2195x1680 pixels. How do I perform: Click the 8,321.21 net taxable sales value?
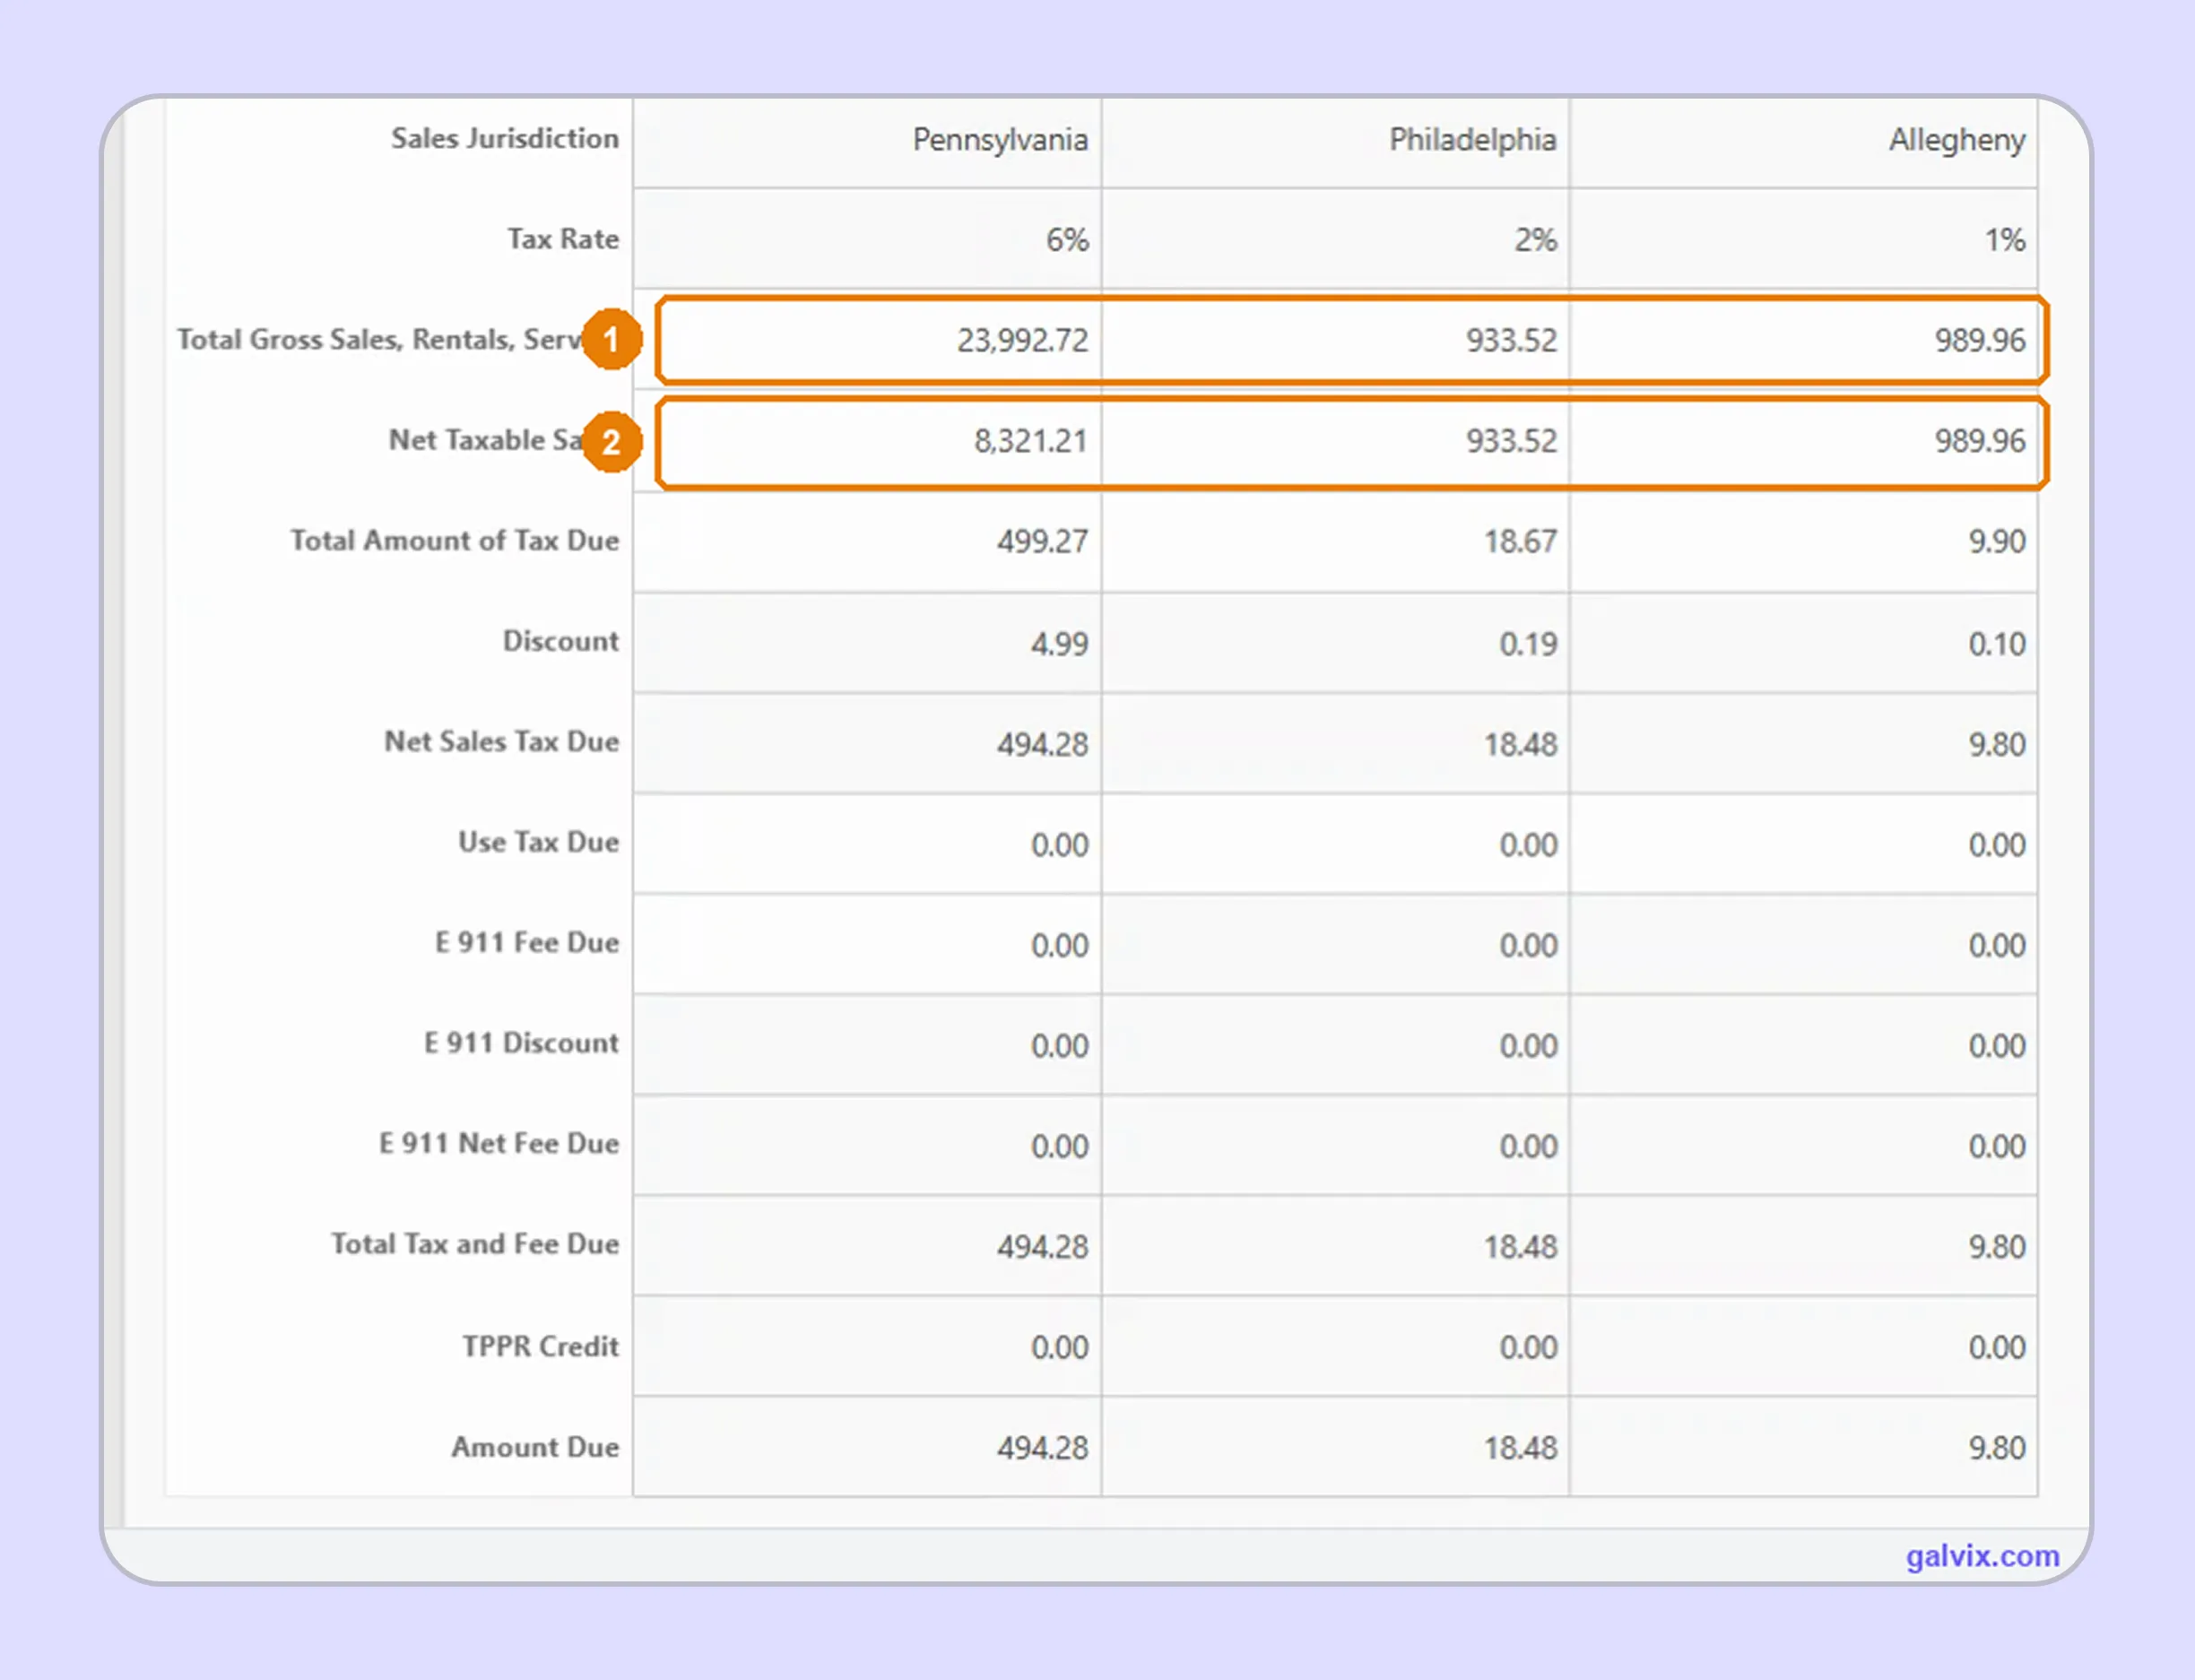click(x=1030, y=441)
